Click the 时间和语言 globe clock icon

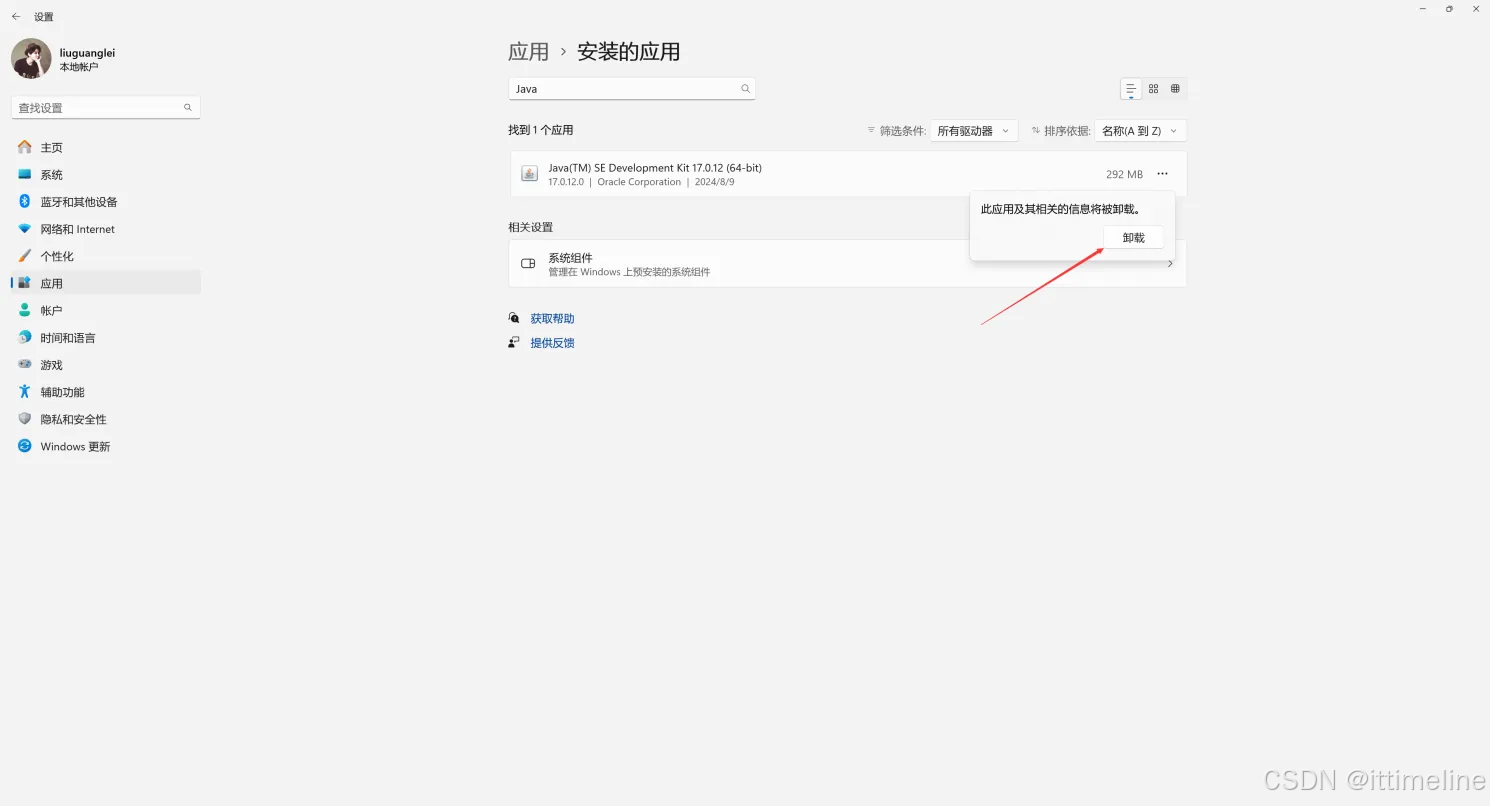pyautogui.click(x=25, y=337)
